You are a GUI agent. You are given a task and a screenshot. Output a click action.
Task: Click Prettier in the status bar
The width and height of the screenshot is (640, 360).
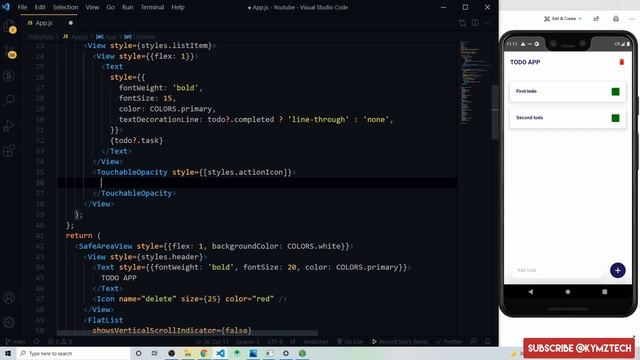click(449, 341)
